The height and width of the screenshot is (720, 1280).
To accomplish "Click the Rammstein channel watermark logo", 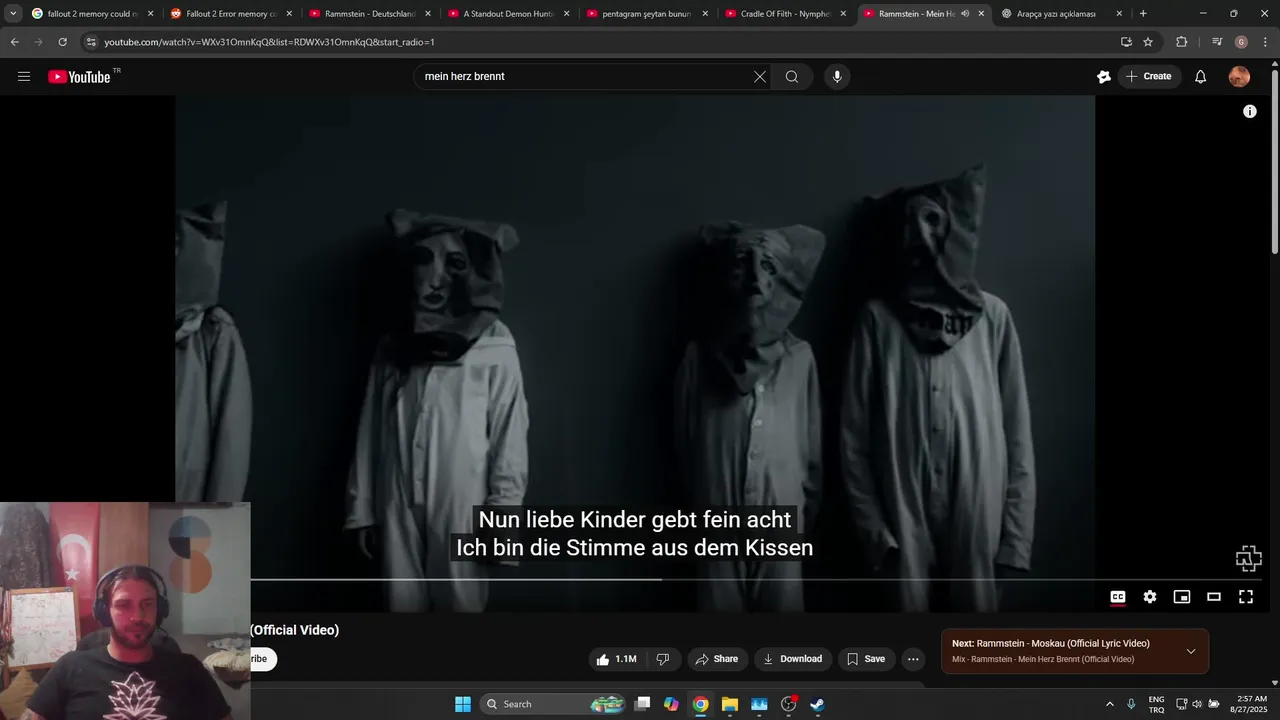I will tap(1248, 558).
